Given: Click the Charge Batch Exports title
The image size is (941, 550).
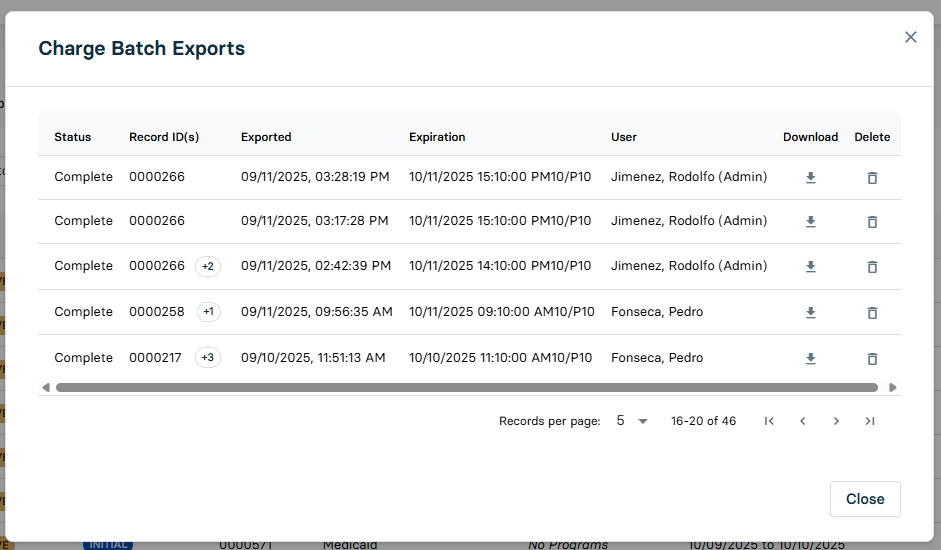Looking at the screenshot, I should [x=142, y=48].
